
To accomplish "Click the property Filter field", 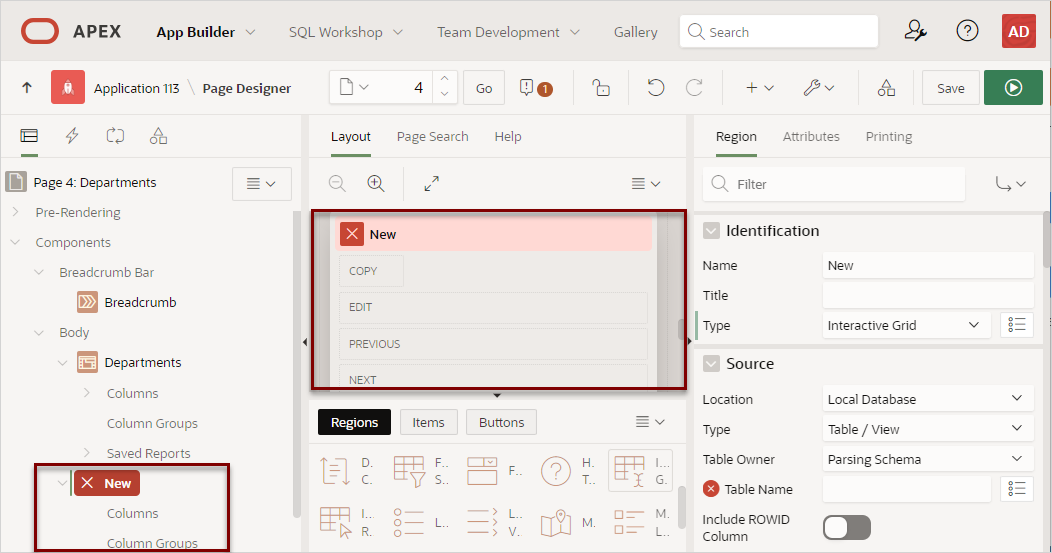I will pos(833,184).
